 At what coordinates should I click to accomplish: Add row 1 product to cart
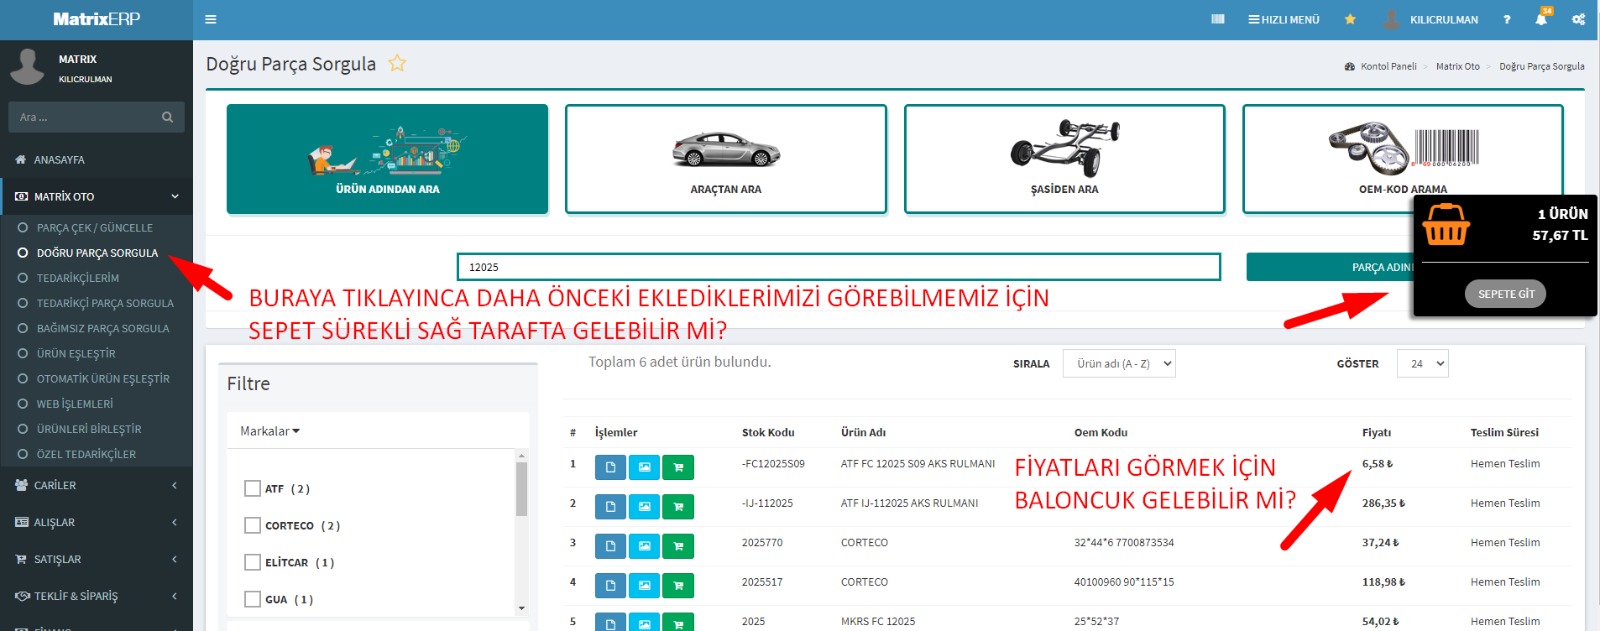tap(678, 467)
